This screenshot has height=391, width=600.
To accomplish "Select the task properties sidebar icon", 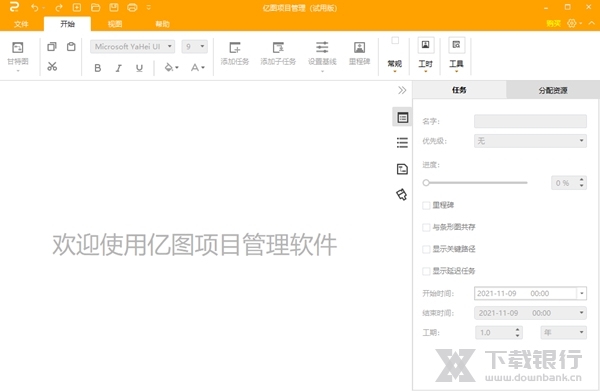I will pos(402,117).
